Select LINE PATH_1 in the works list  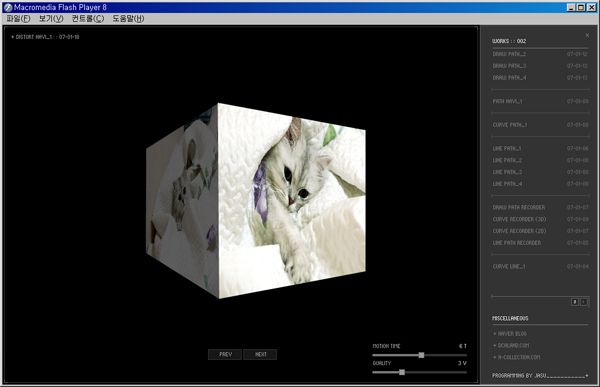[x=540, y=149]
